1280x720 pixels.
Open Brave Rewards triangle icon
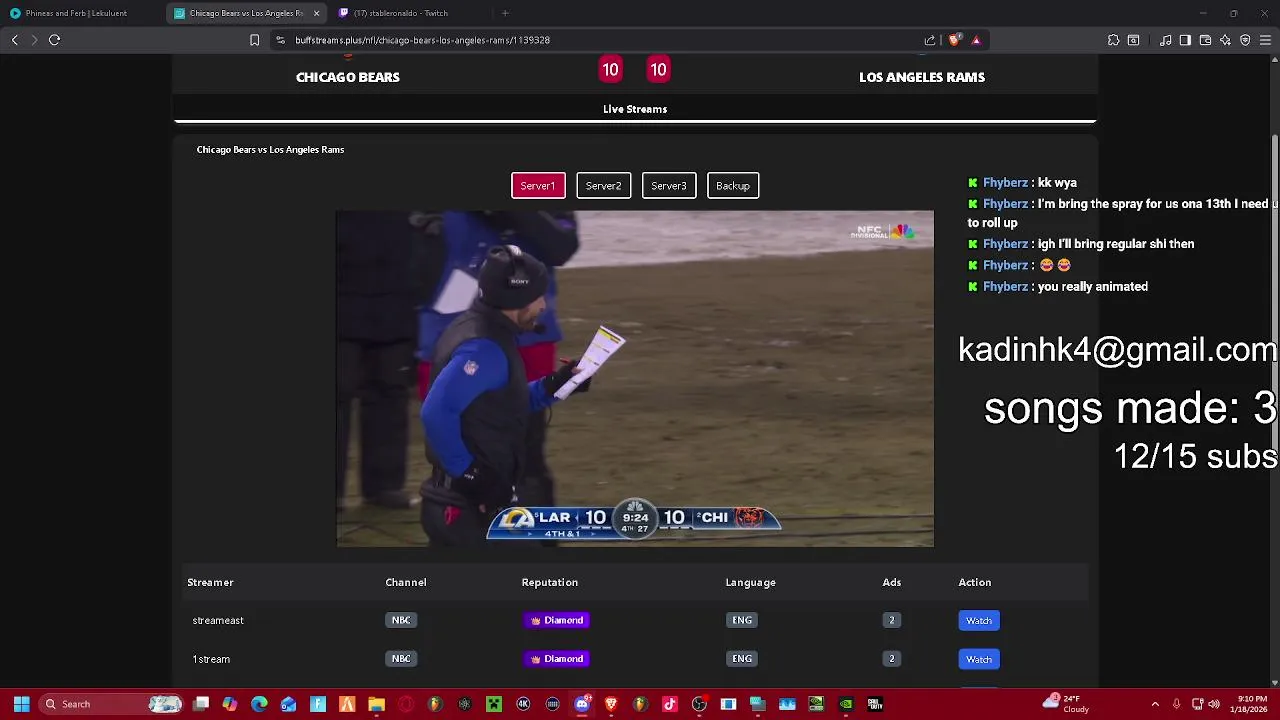(x=976, y=40)
